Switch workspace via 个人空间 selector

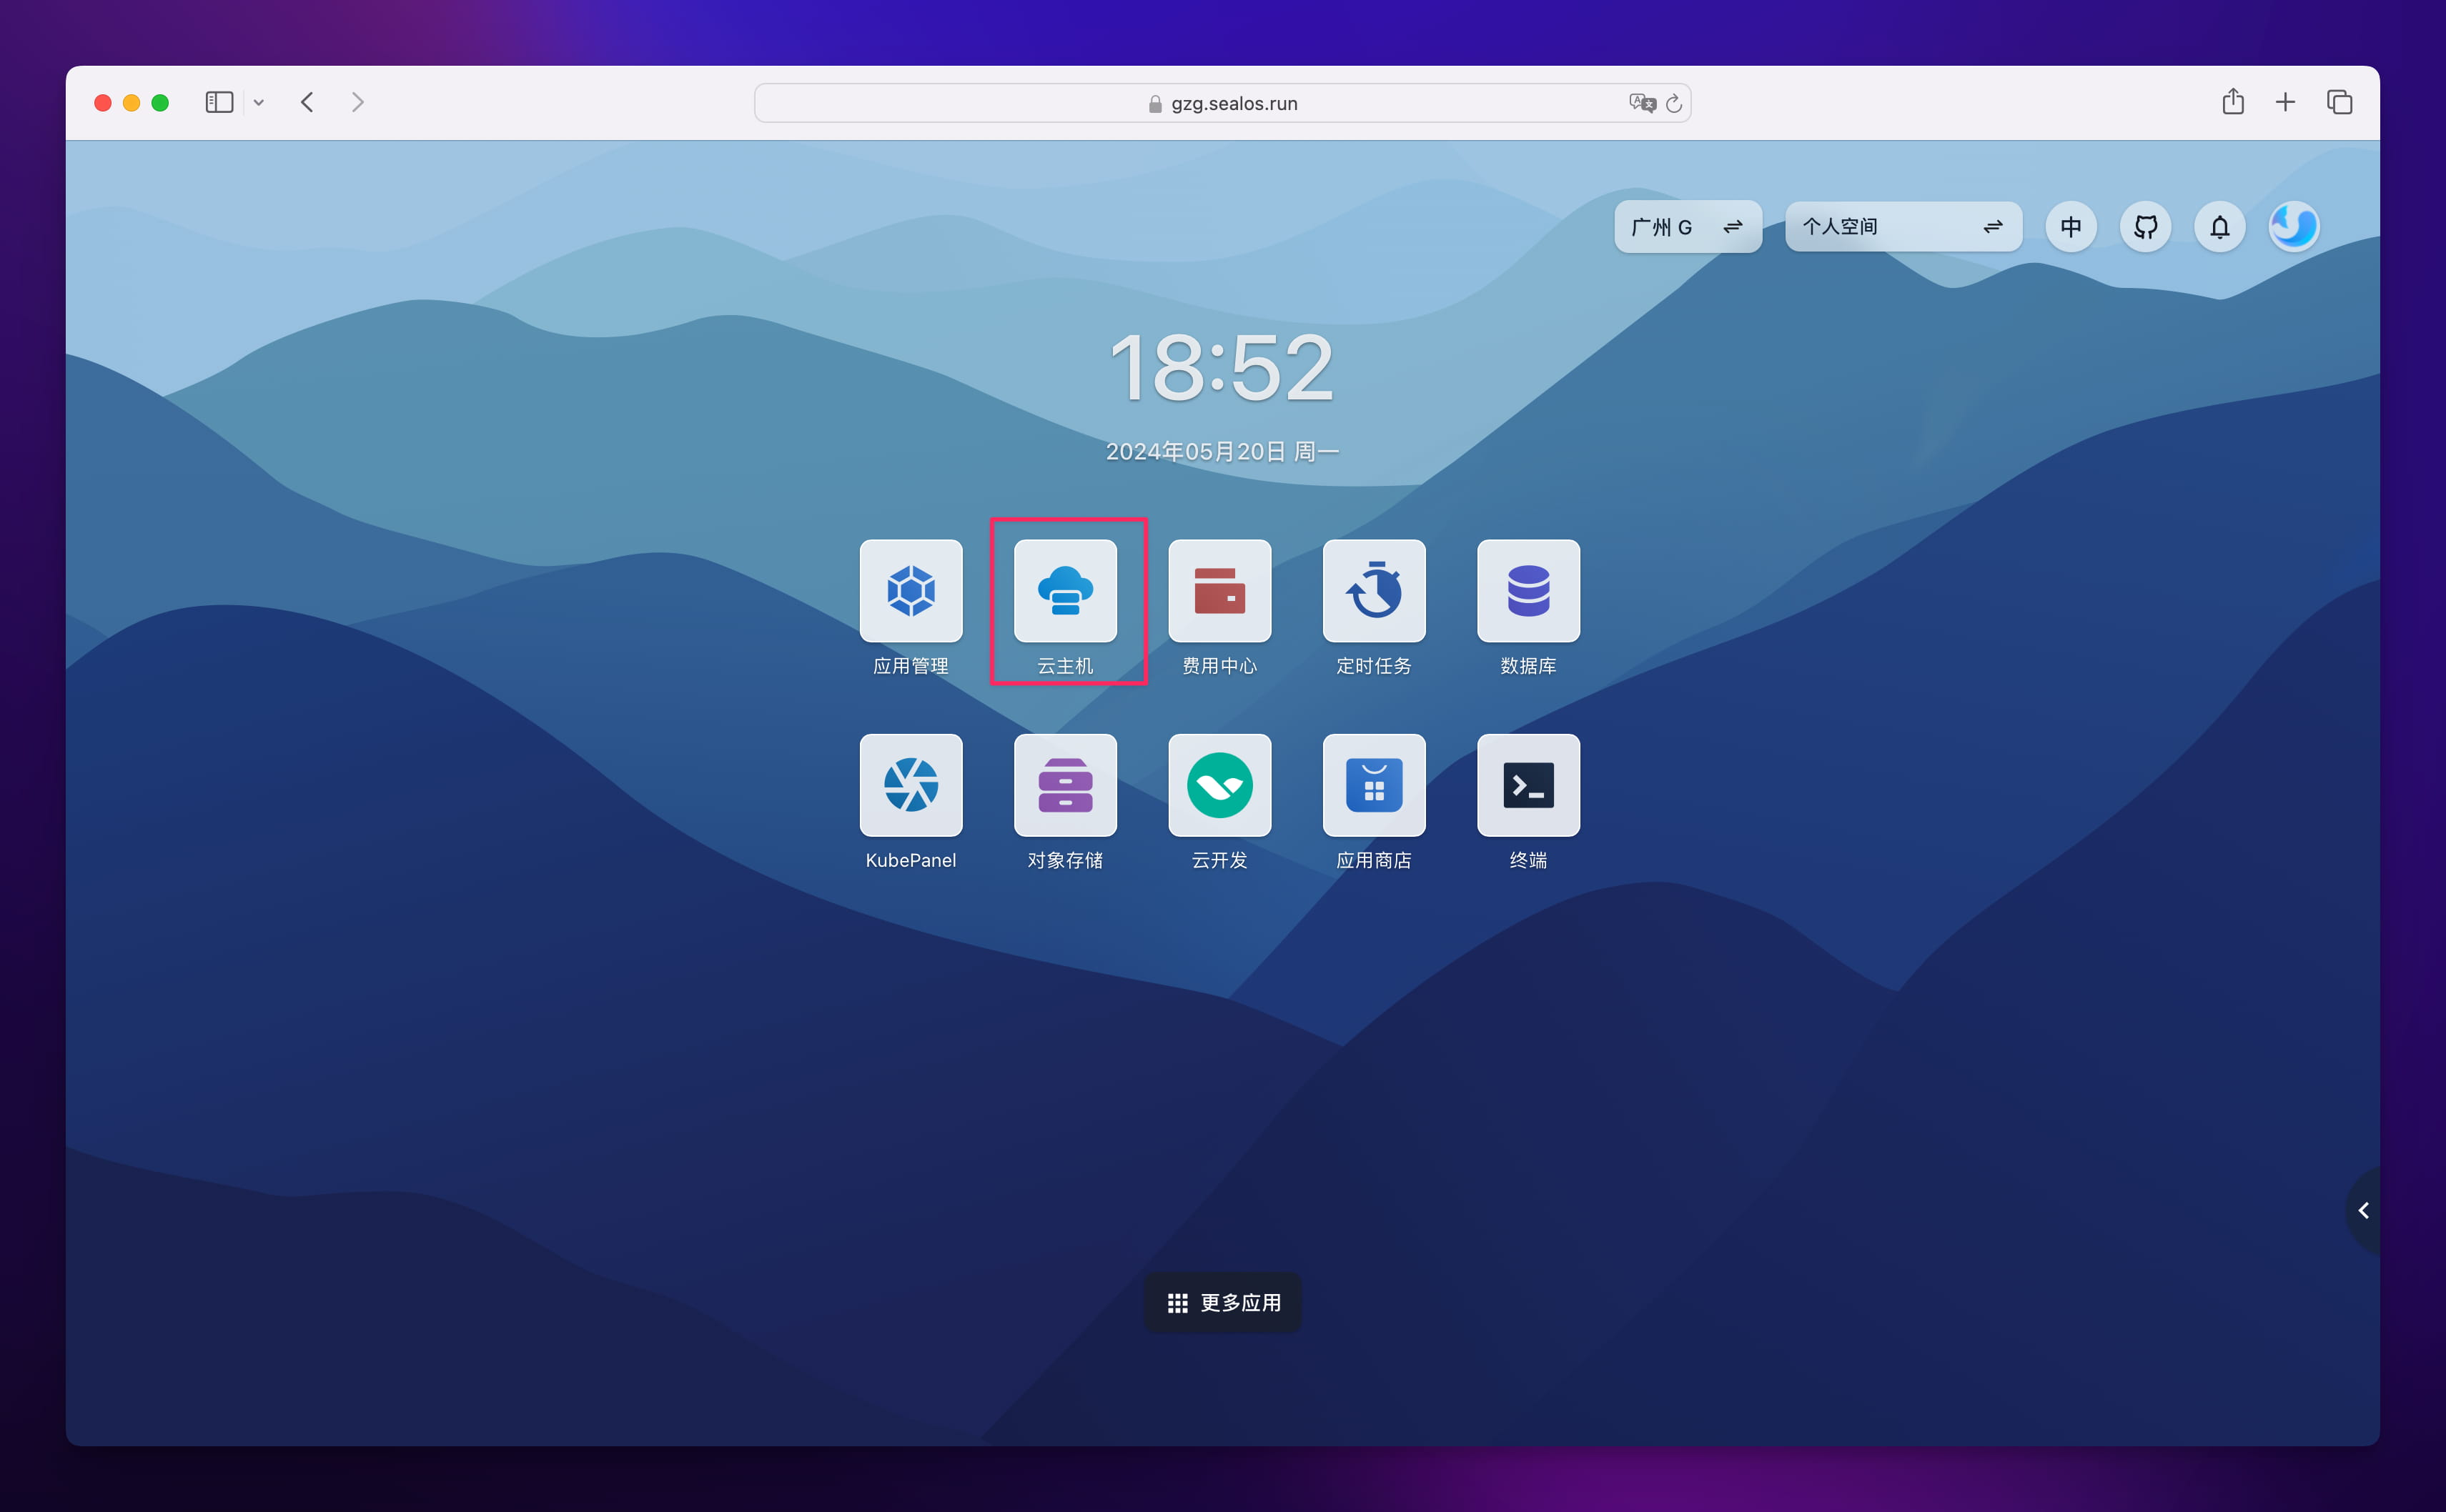coord(1902,227)
